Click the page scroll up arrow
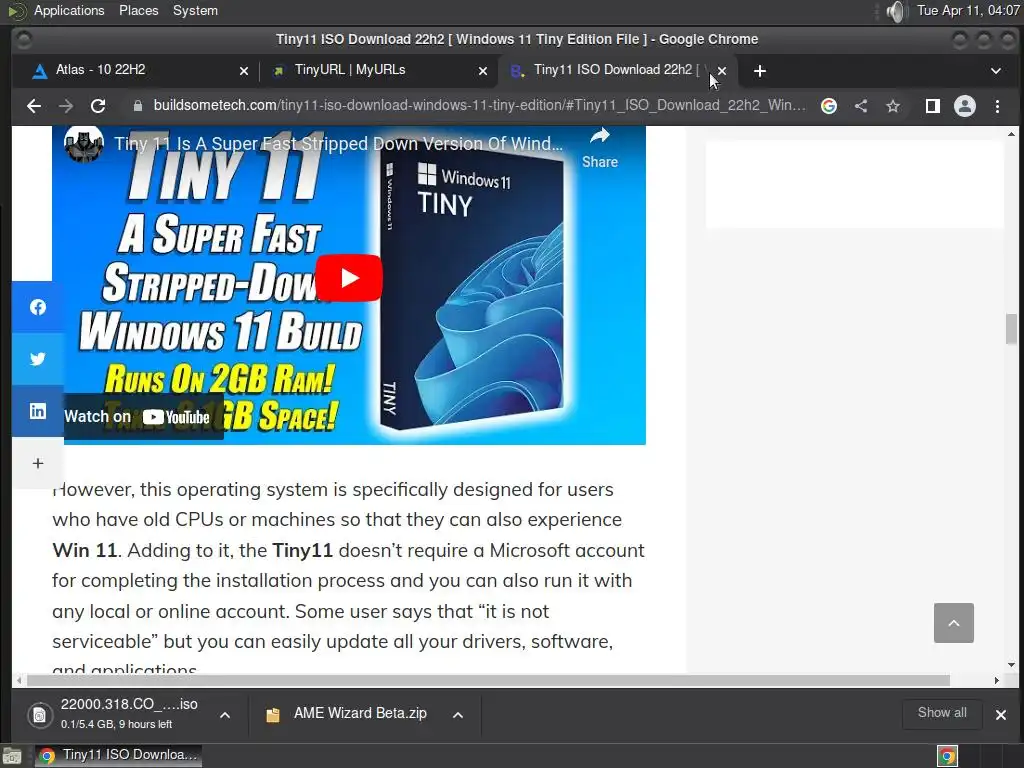1024x768 pixels. coord(1011,134)
